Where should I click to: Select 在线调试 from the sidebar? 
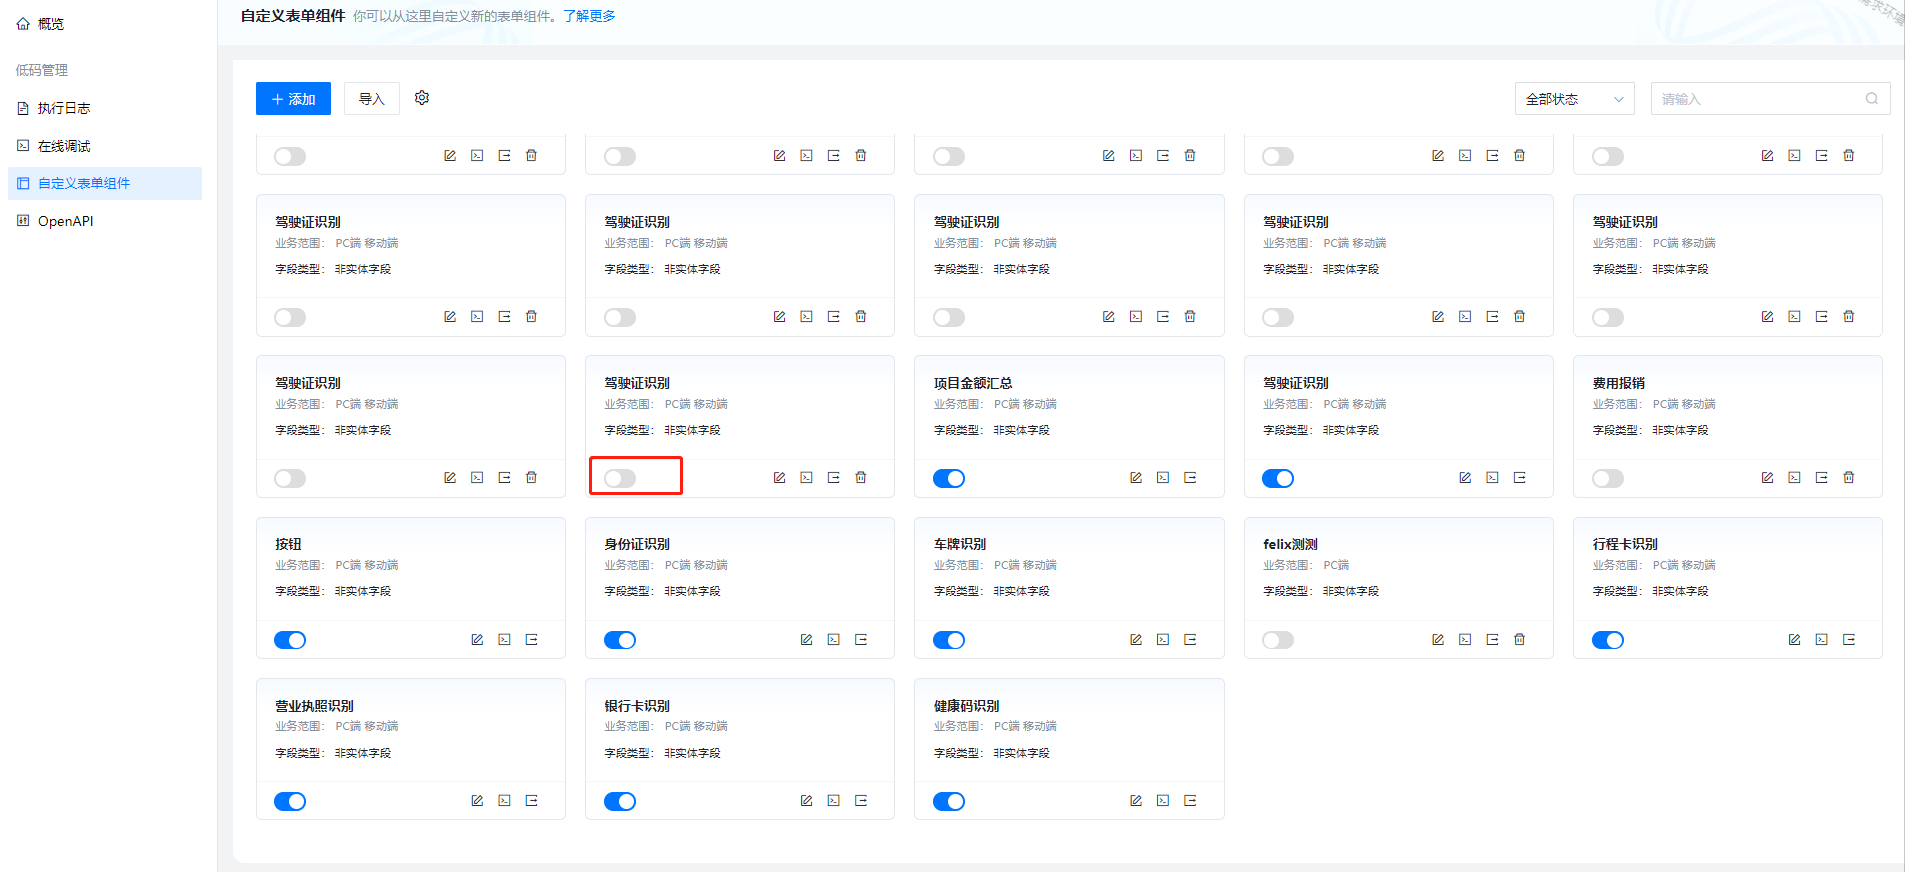tap(64, 146)
